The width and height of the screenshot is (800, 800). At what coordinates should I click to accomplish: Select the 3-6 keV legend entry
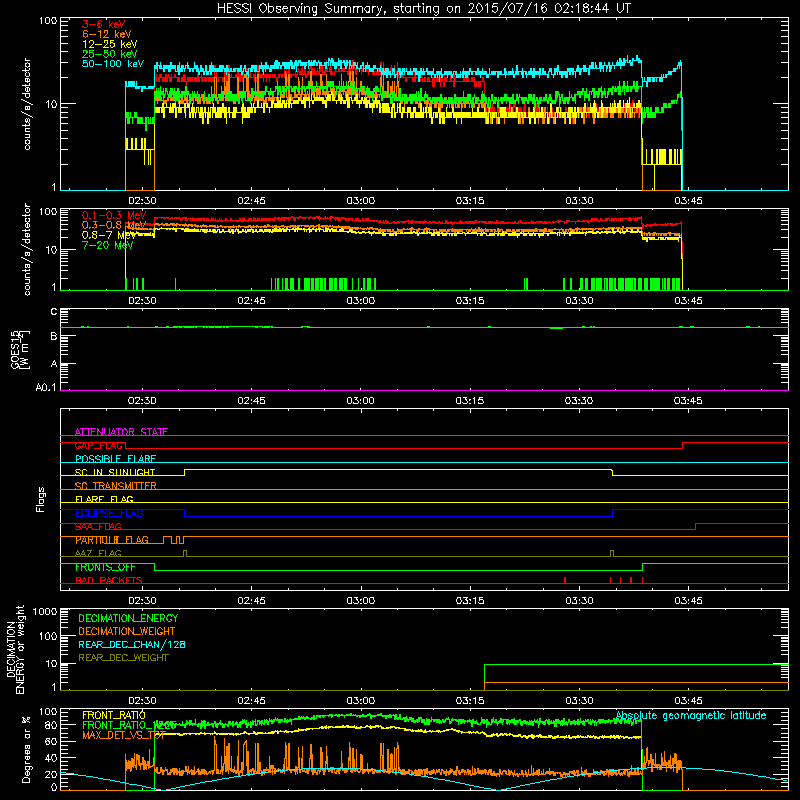[104, 24]
